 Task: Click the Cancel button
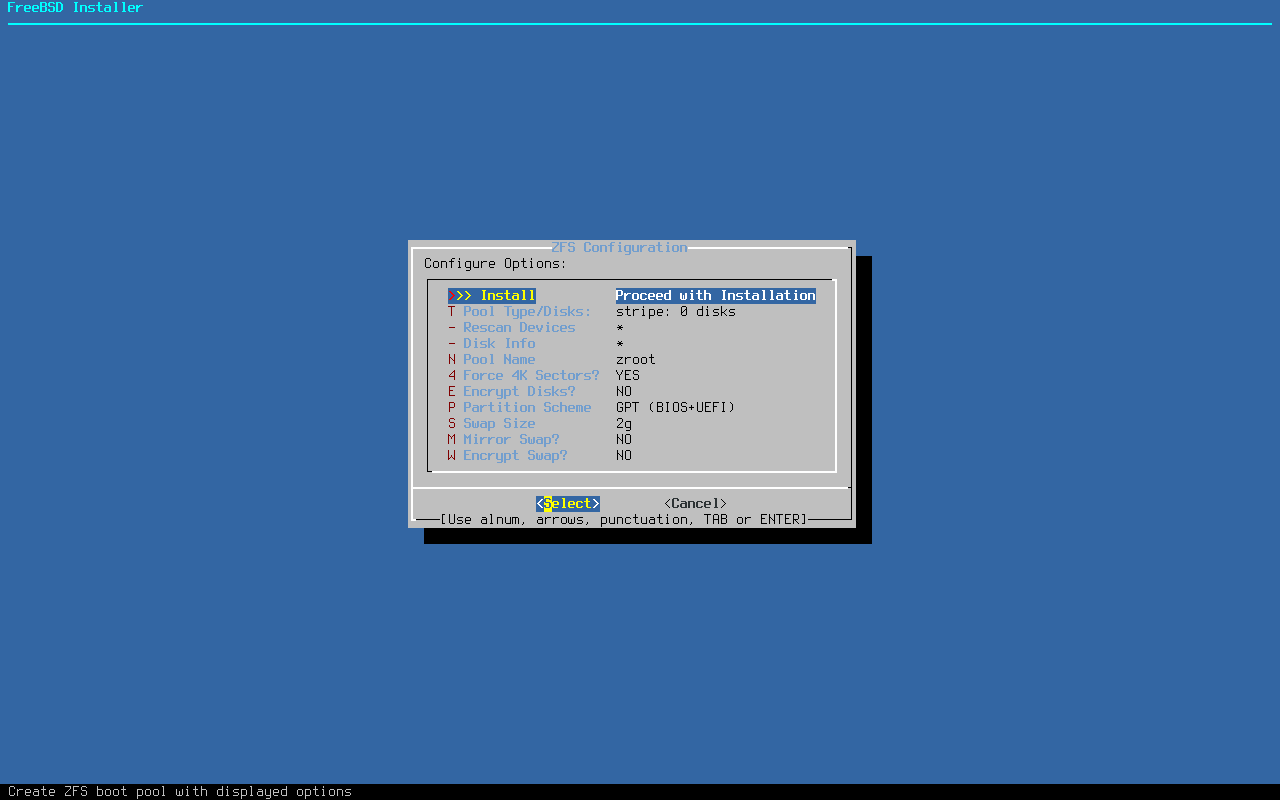696,503
